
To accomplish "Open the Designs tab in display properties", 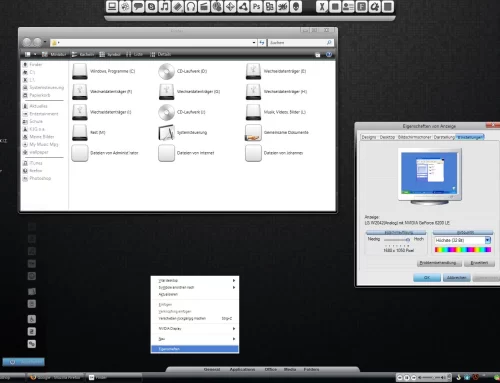I will pos(369,137).
